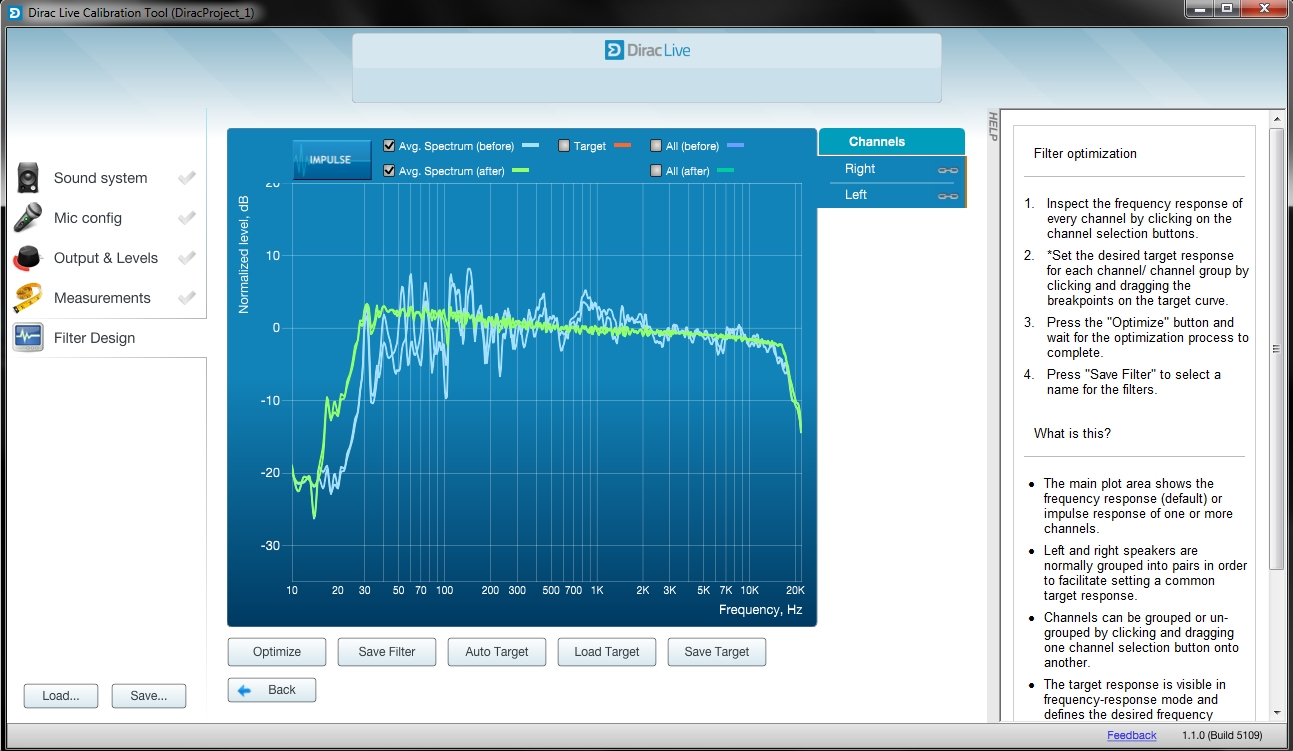This screenshot has height=751, width=1293.
Task: Open the Measurements step
Action: [105, 298]
